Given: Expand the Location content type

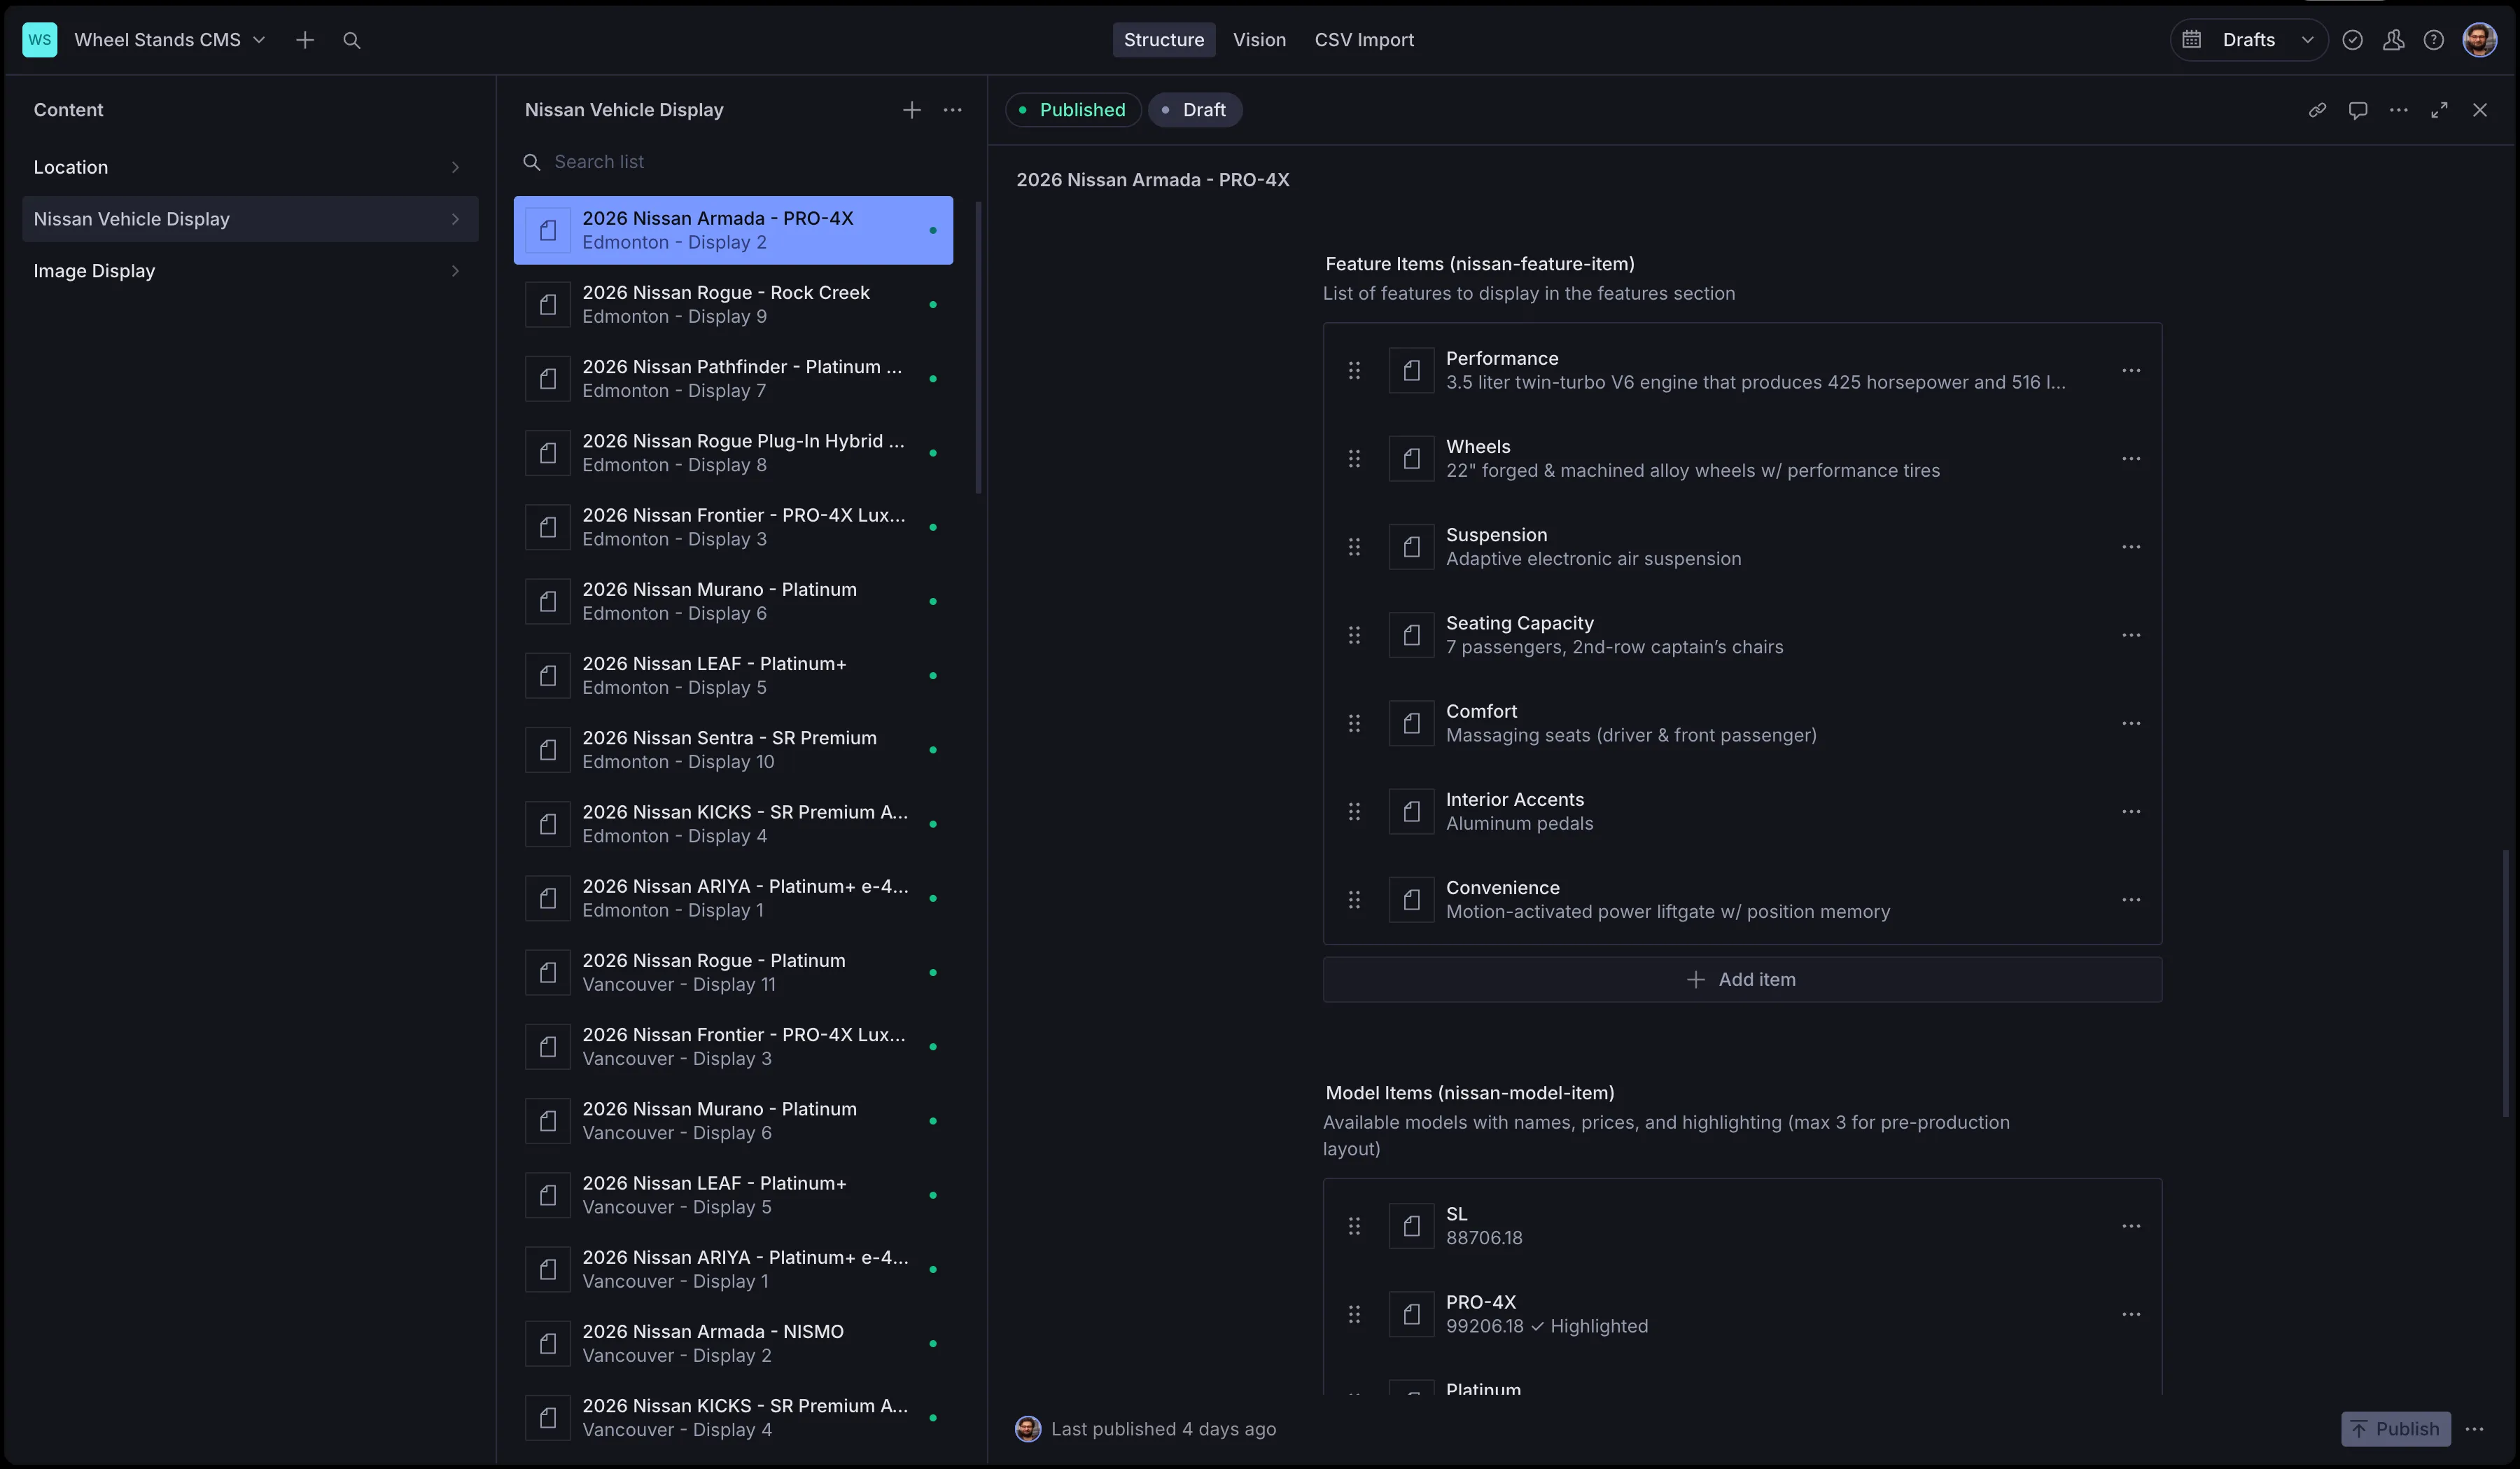Looking at the screenshot, I should pyautogui.click(x=250, y=167).
